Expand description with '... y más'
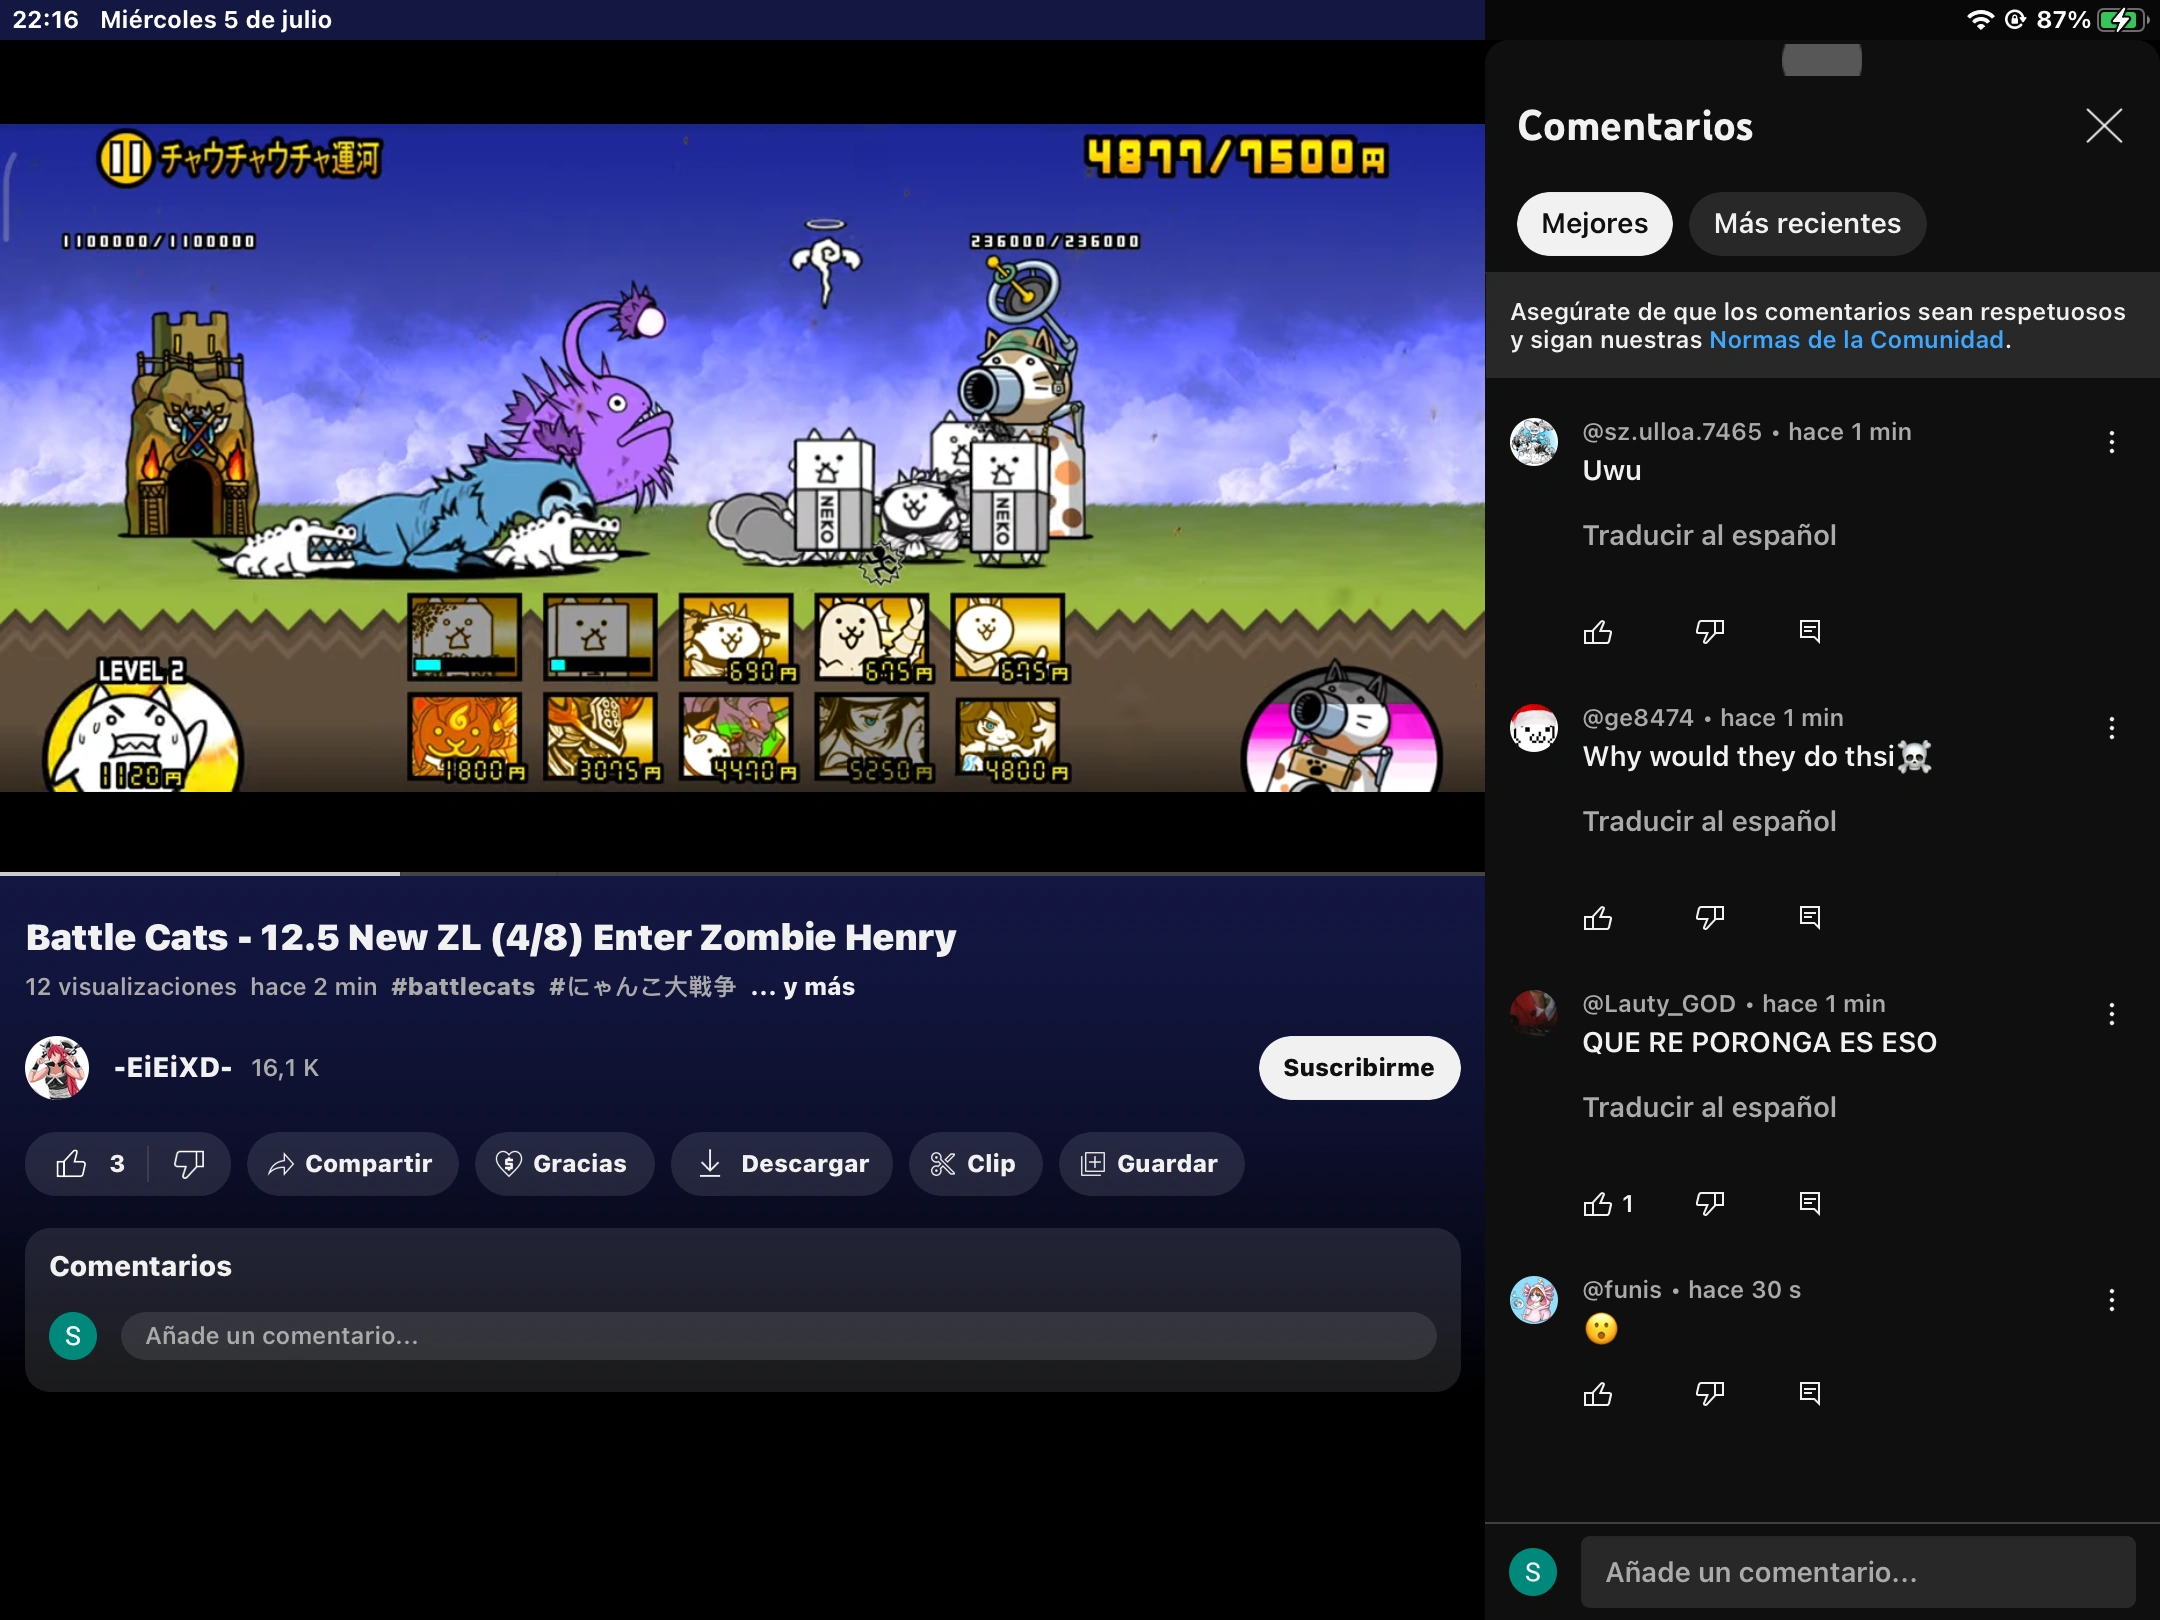Screen dimensions: 2160x1620 (x=803, y=987)
